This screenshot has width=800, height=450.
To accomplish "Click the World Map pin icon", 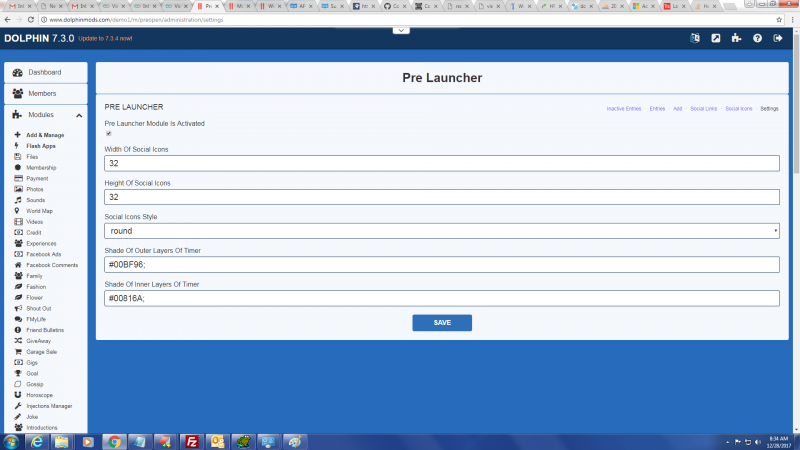I will click(17, 211).
